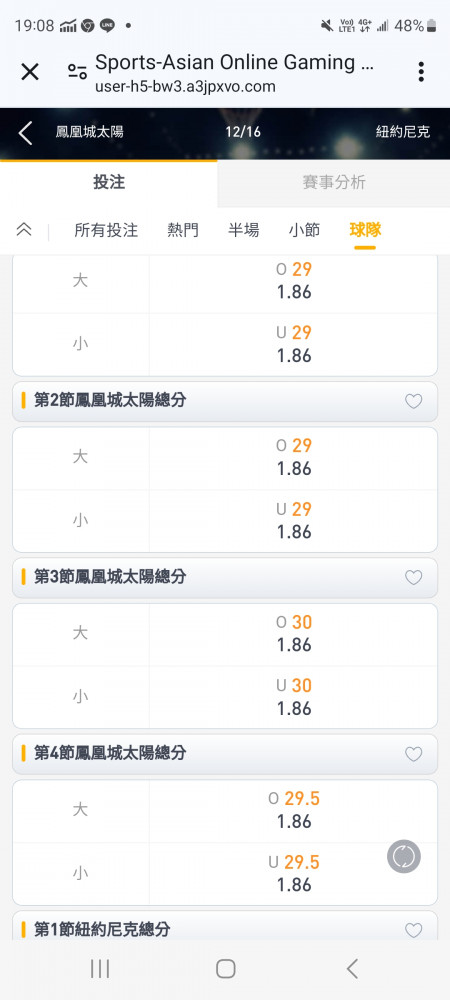Viewport: 450px width, 1000px height.
Task: Tap the floating refresh odds button
Action: [x=404, y=856]
